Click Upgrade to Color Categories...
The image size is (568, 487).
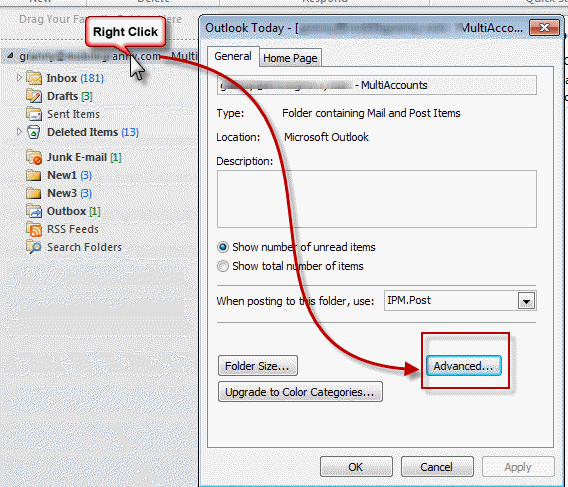(300, 392)
